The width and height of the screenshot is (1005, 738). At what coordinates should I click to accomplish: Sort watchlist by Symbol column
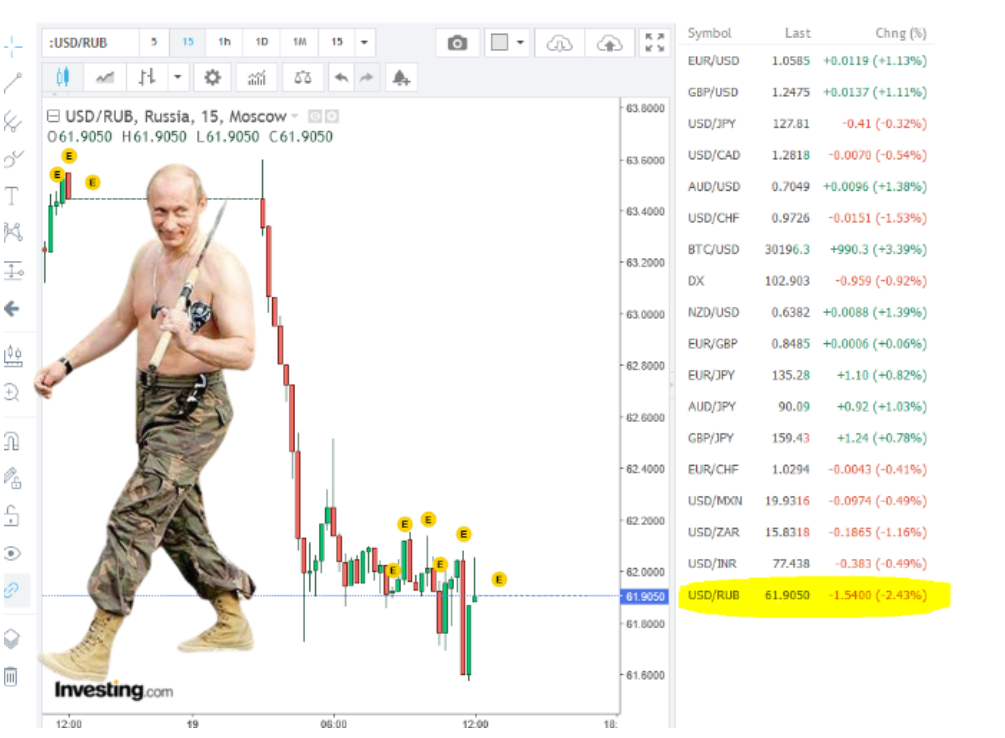(x=709, y=33)
